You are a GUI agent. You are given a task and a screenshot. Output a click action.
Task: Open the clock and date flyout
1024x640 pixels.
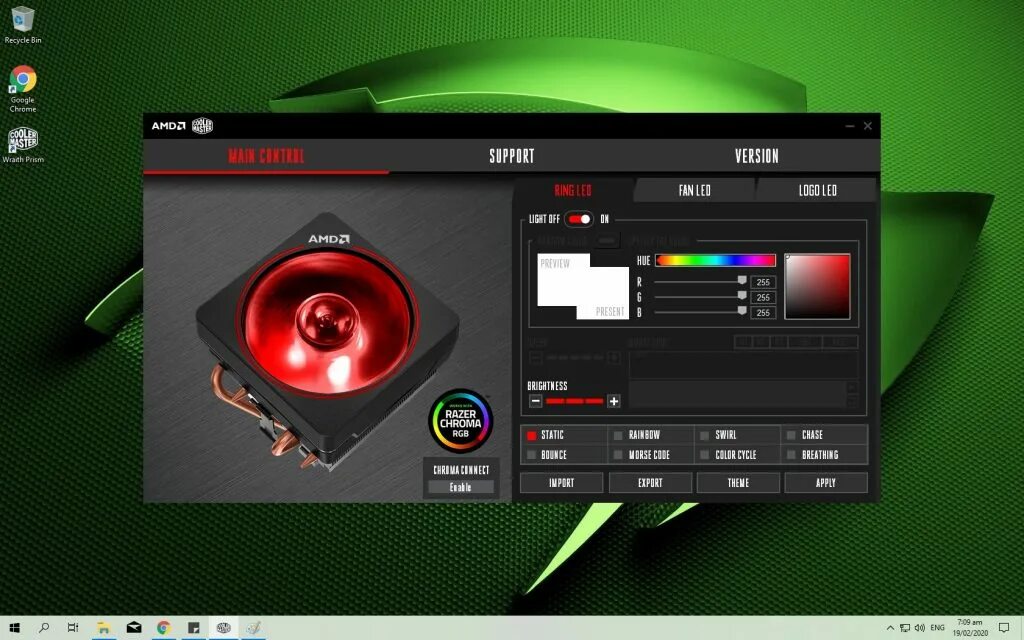pos(970,628)
